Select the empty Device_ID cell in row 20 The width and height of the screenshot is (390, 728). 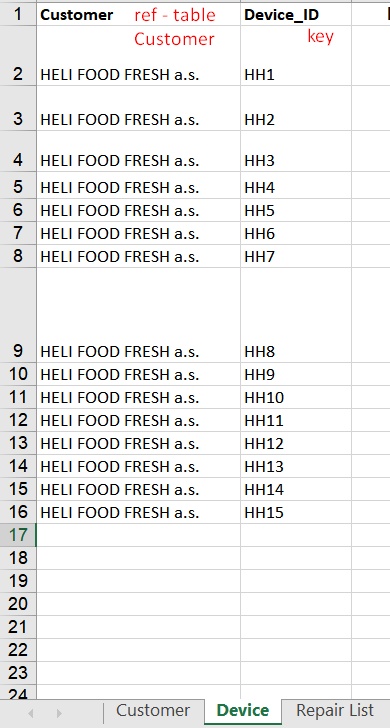coord(296,604)
